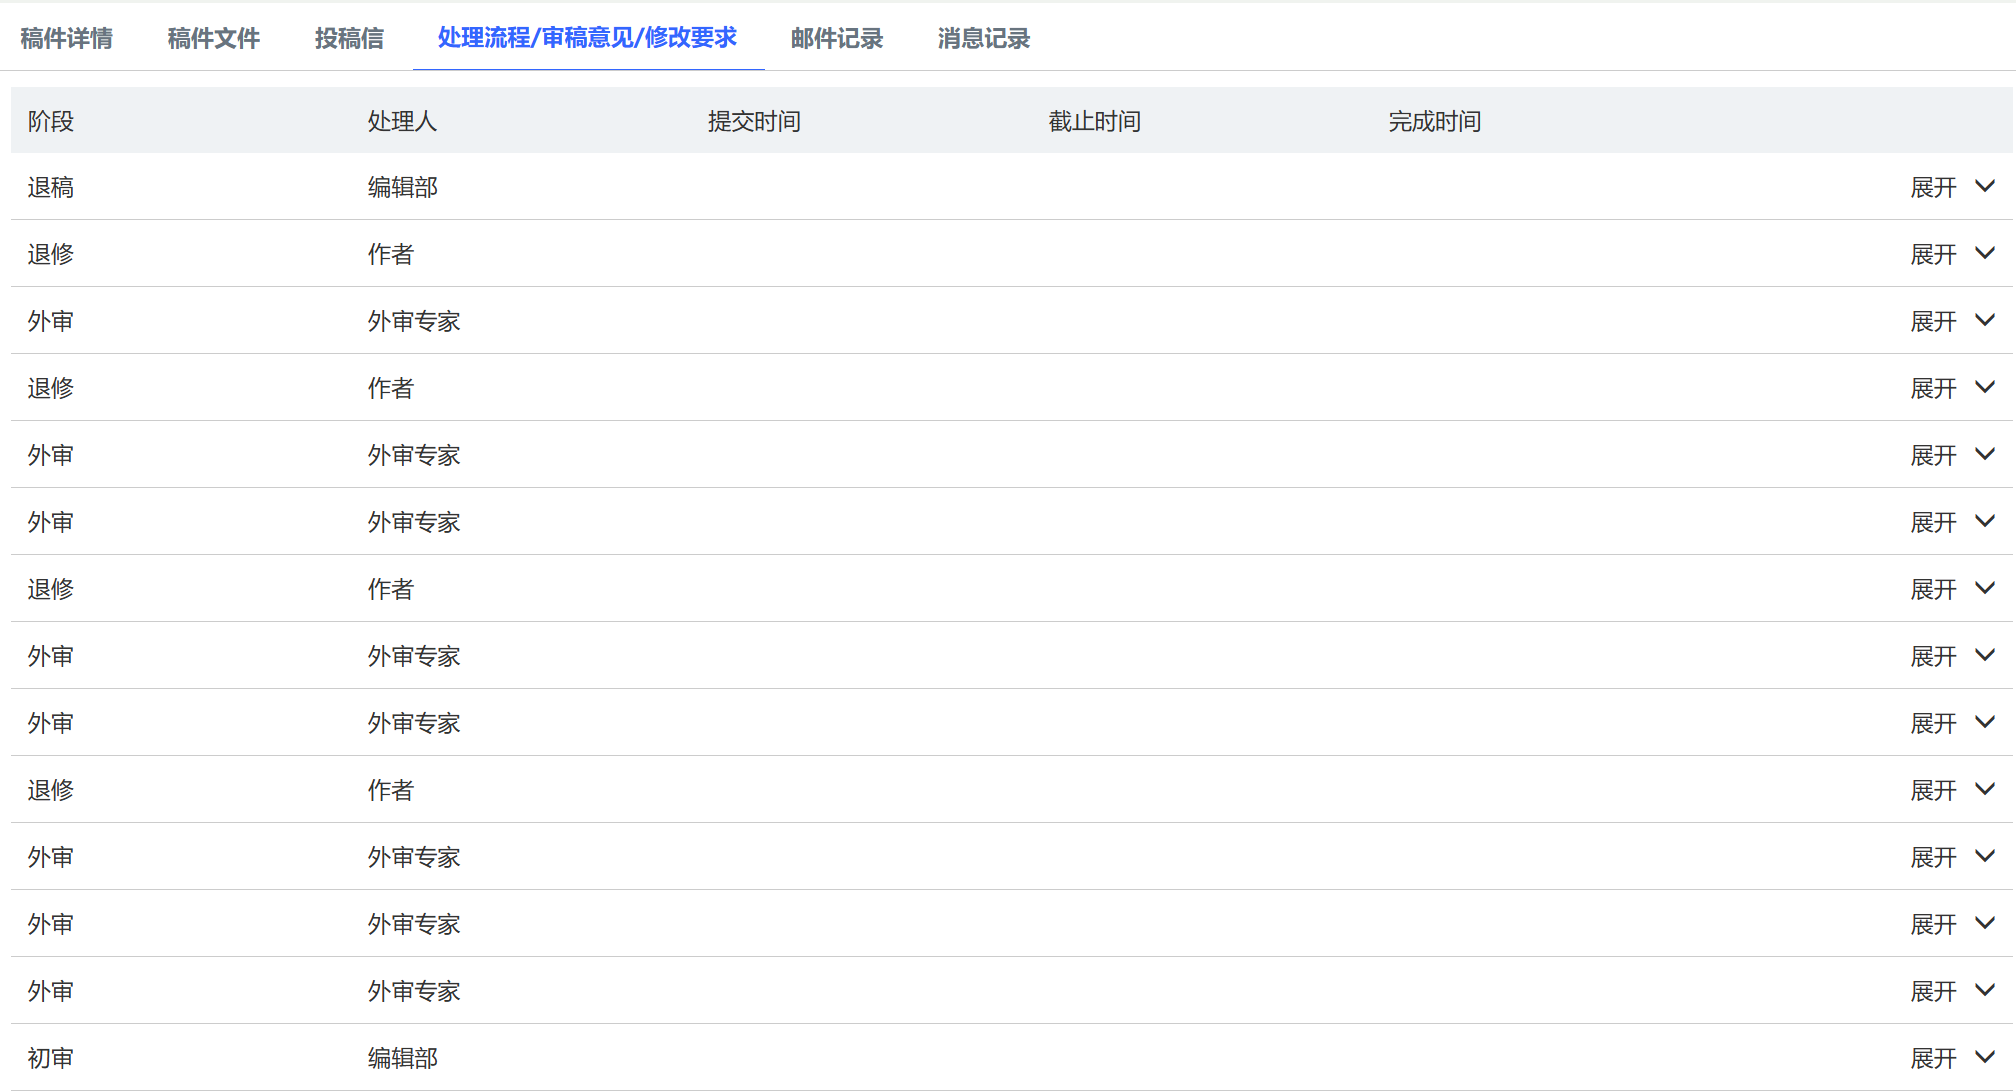The width and height of the screenshot is (2016, 1092).
Task: Click the 处理人 column header
Action: (x=402, y=121)
